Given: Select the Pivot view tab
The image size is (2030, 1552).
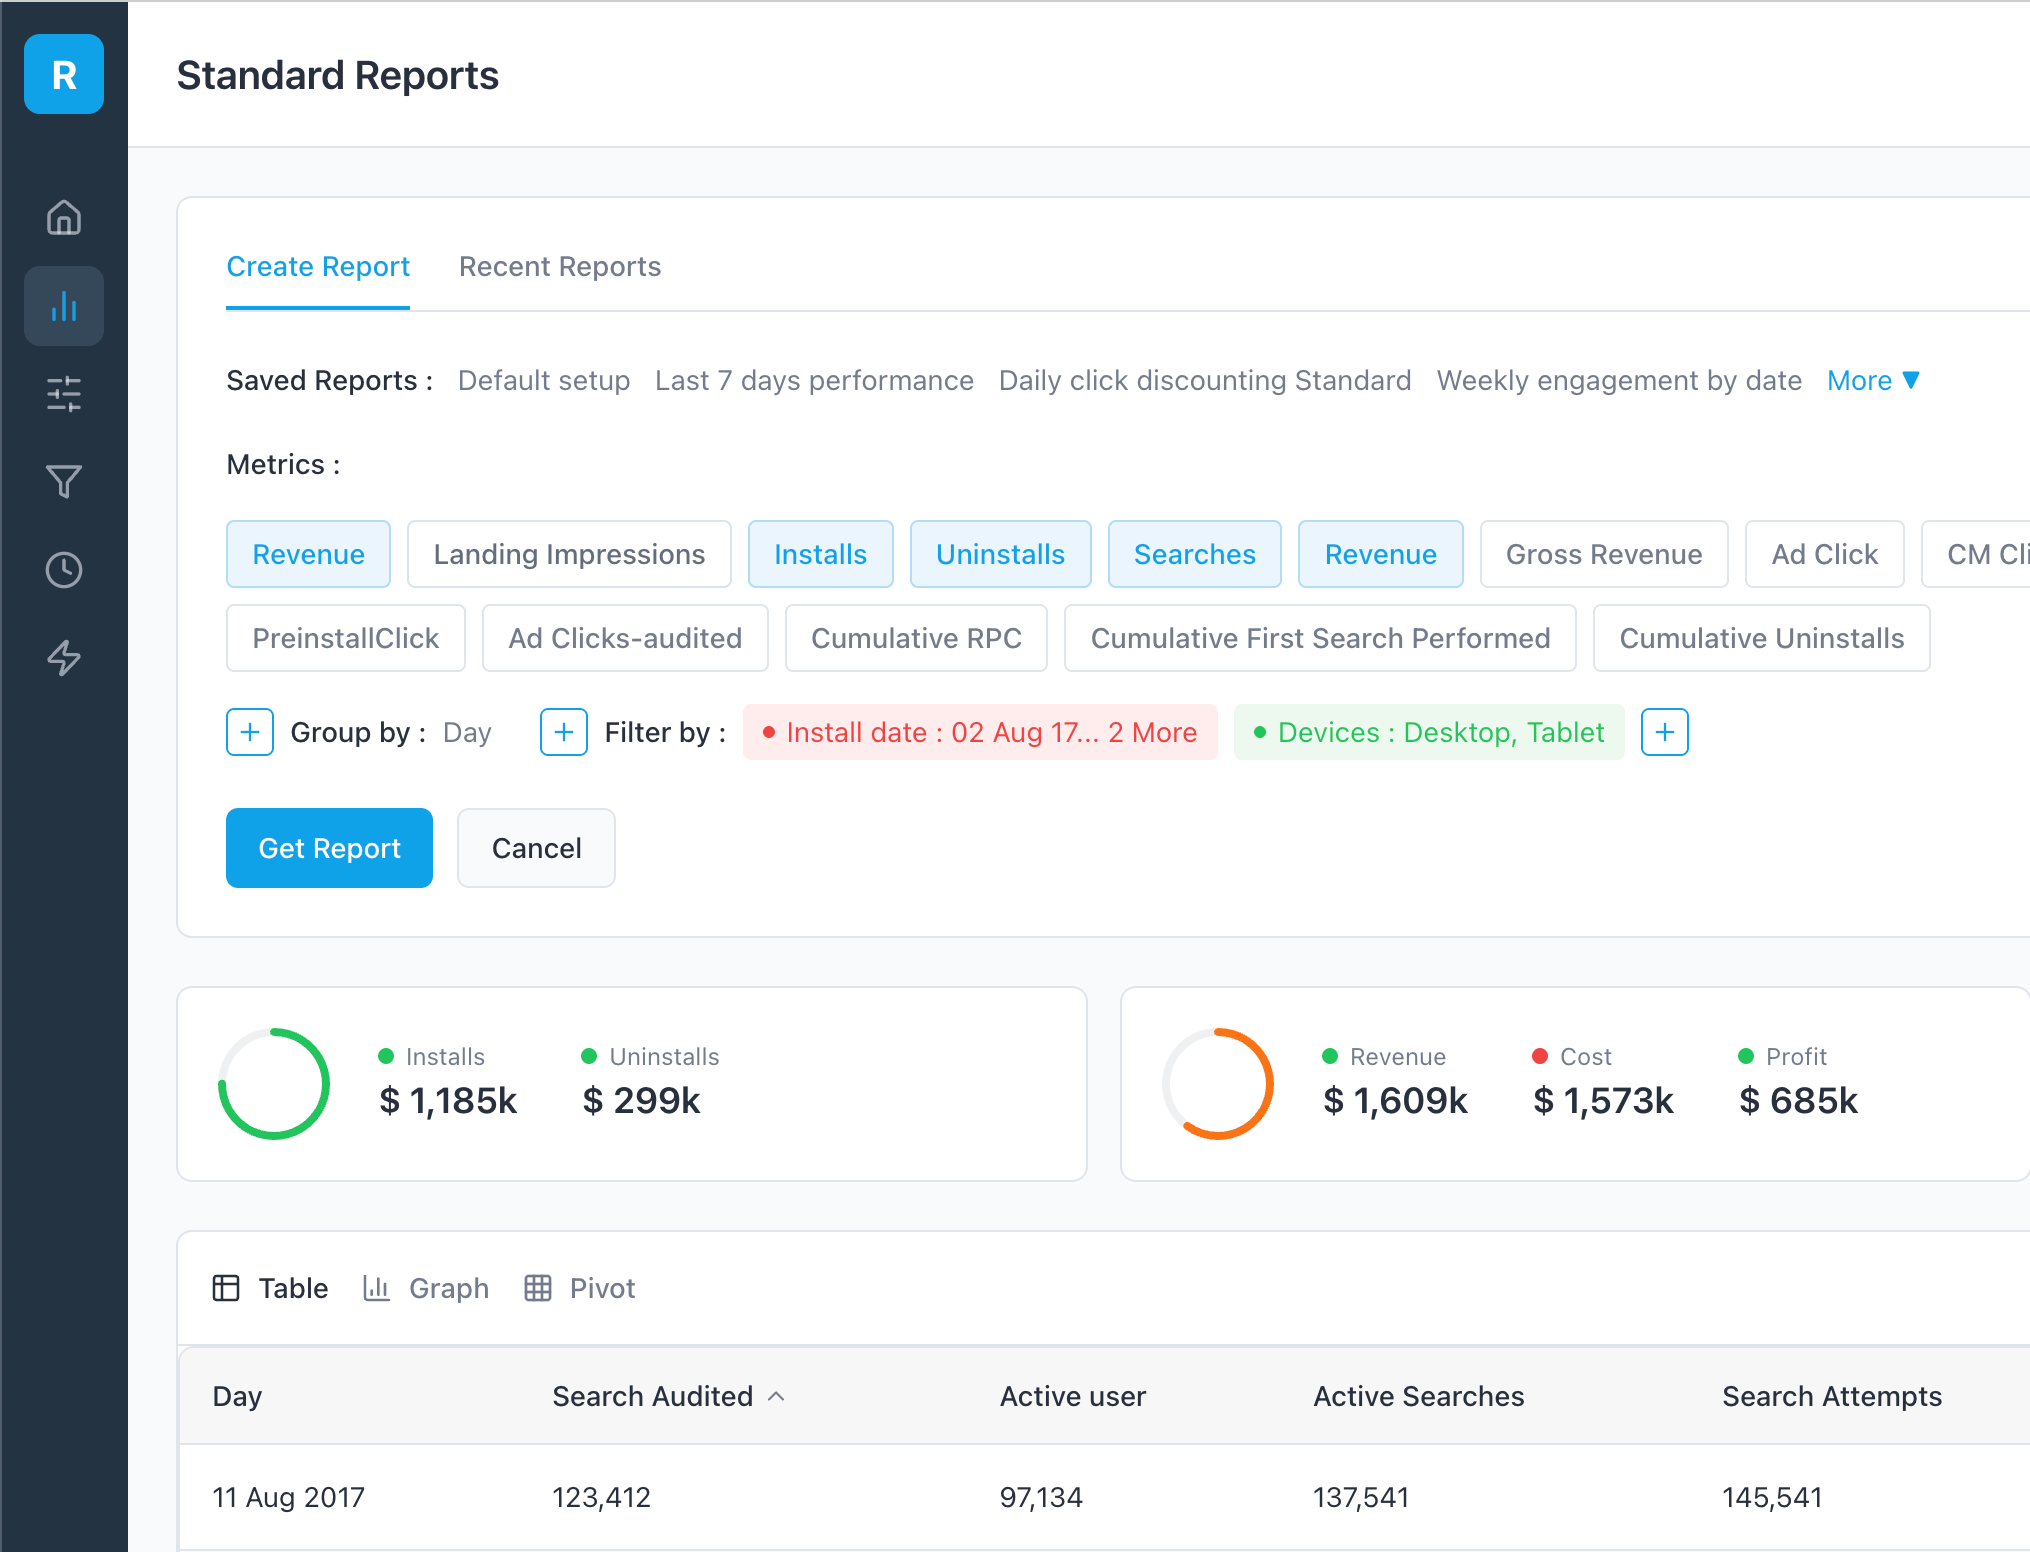Looking at the screenshot, I should (x=580, y=1288).
